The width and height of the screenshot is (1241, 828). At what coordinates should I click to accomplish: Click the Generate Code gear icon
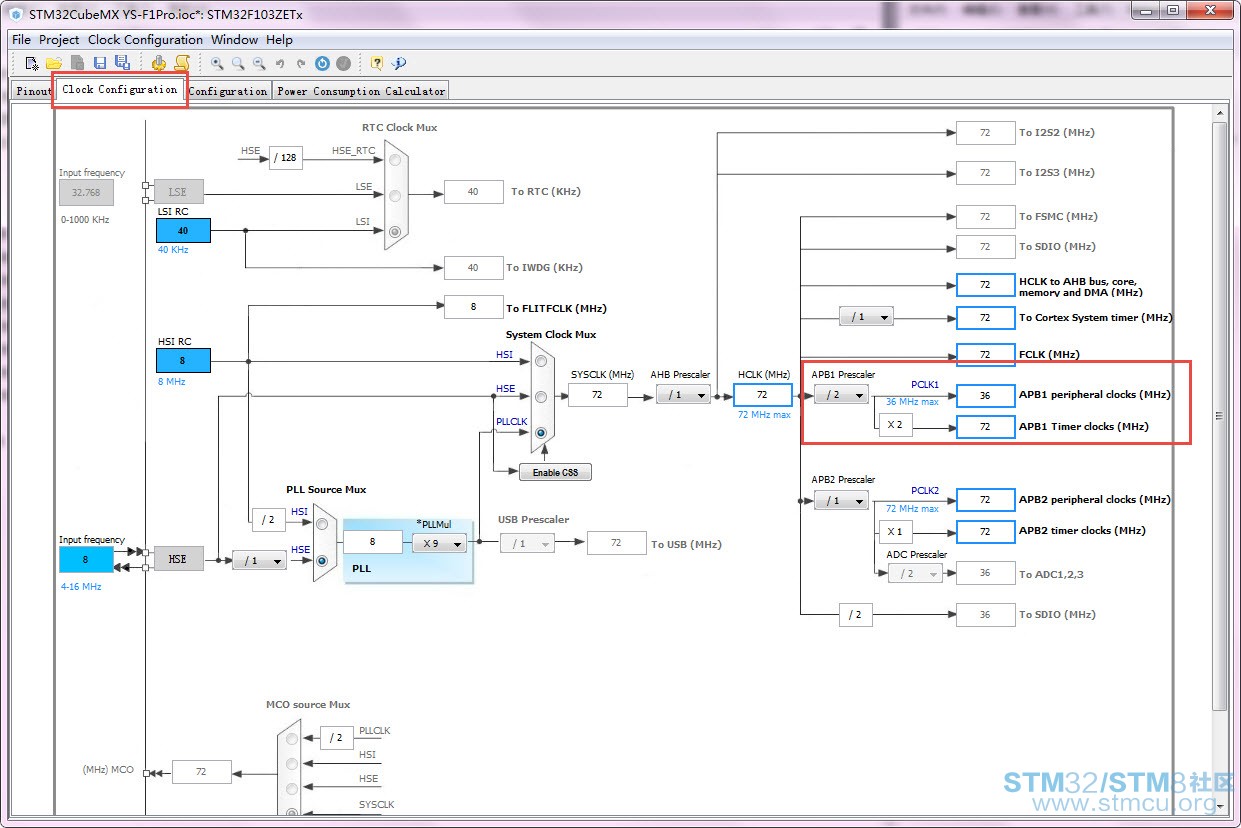(x=158, y=63)
